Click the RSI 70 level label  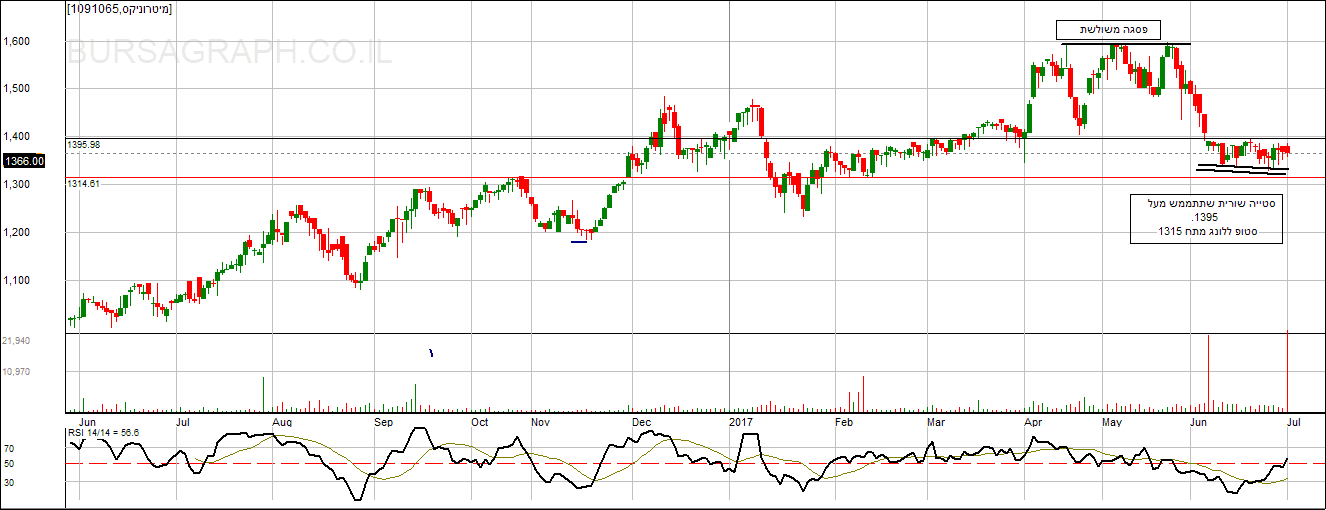[x=8, y=449]
